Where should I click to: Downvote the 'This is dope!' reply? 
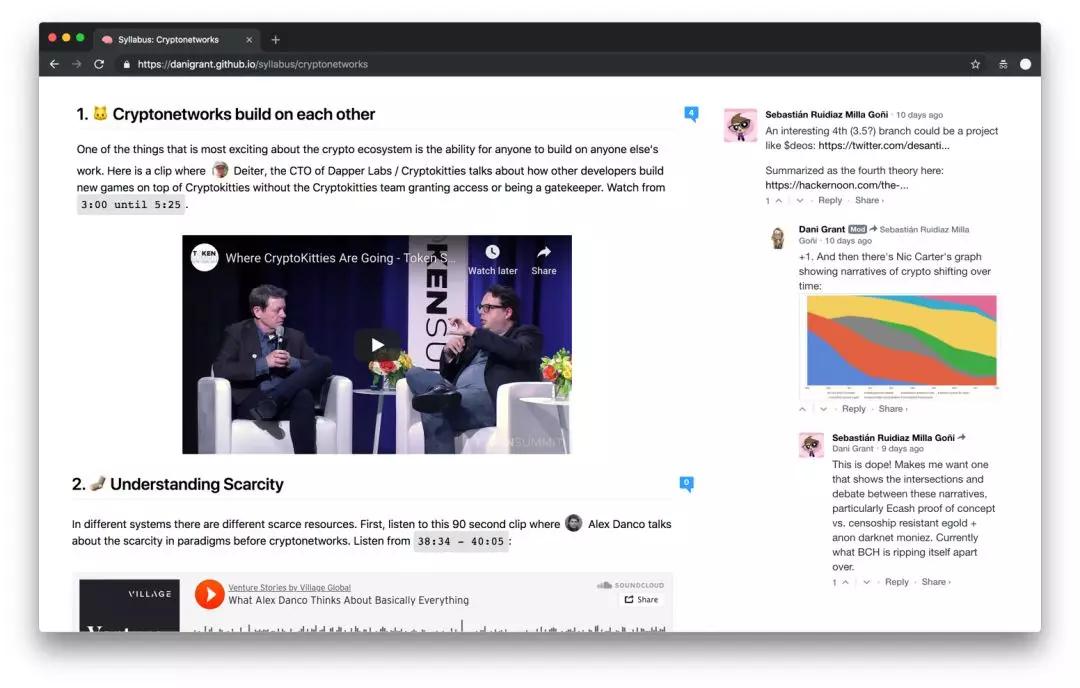(x=866, y=583)
